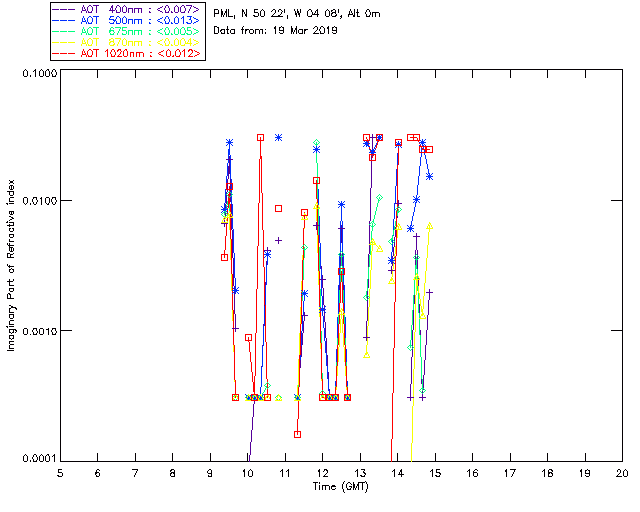
Task: Click the AOT 675nm legend entry
Action: pos(127,31)
